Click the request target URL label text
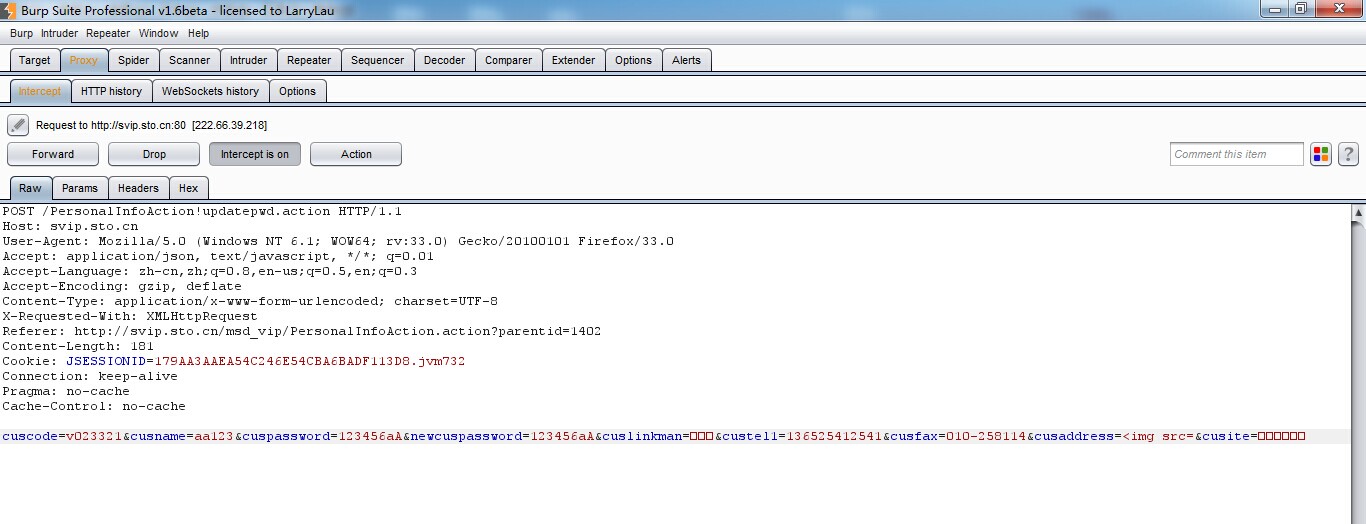Screen dimensions: 1366x524 click(151, 125)
